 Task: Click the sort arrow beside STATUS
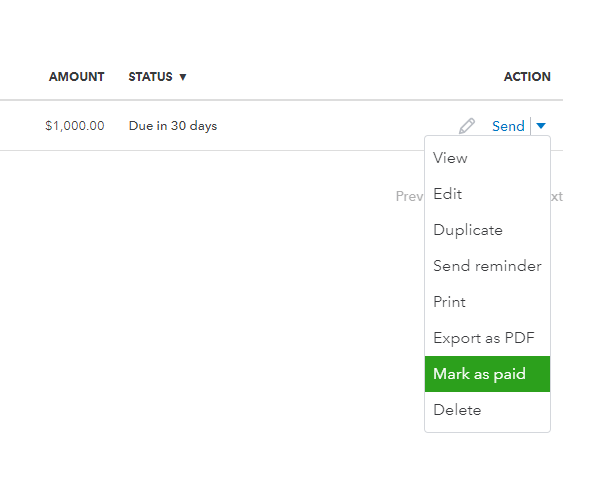point(183,77)
